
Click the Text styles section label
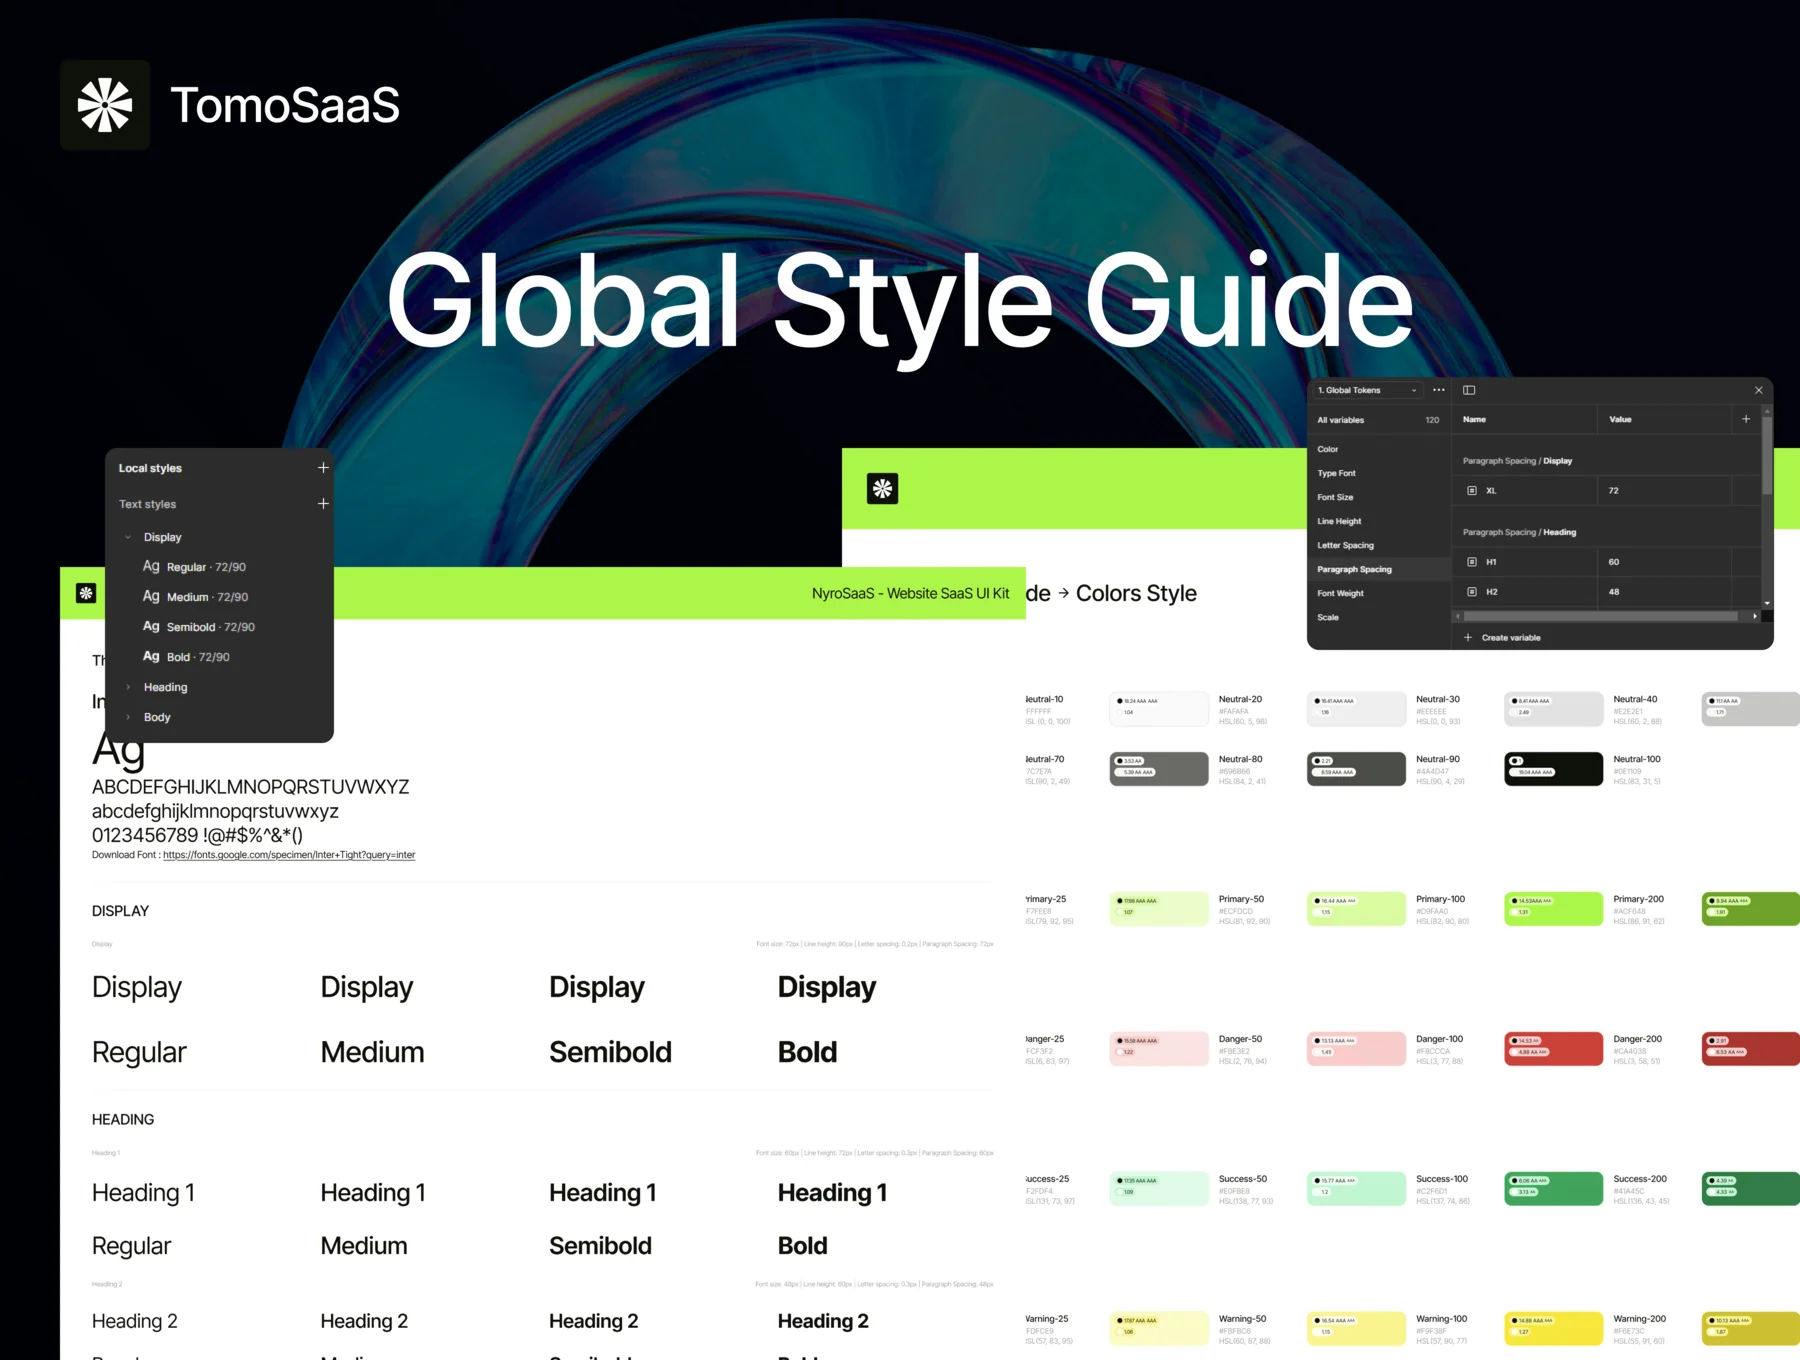147,504
